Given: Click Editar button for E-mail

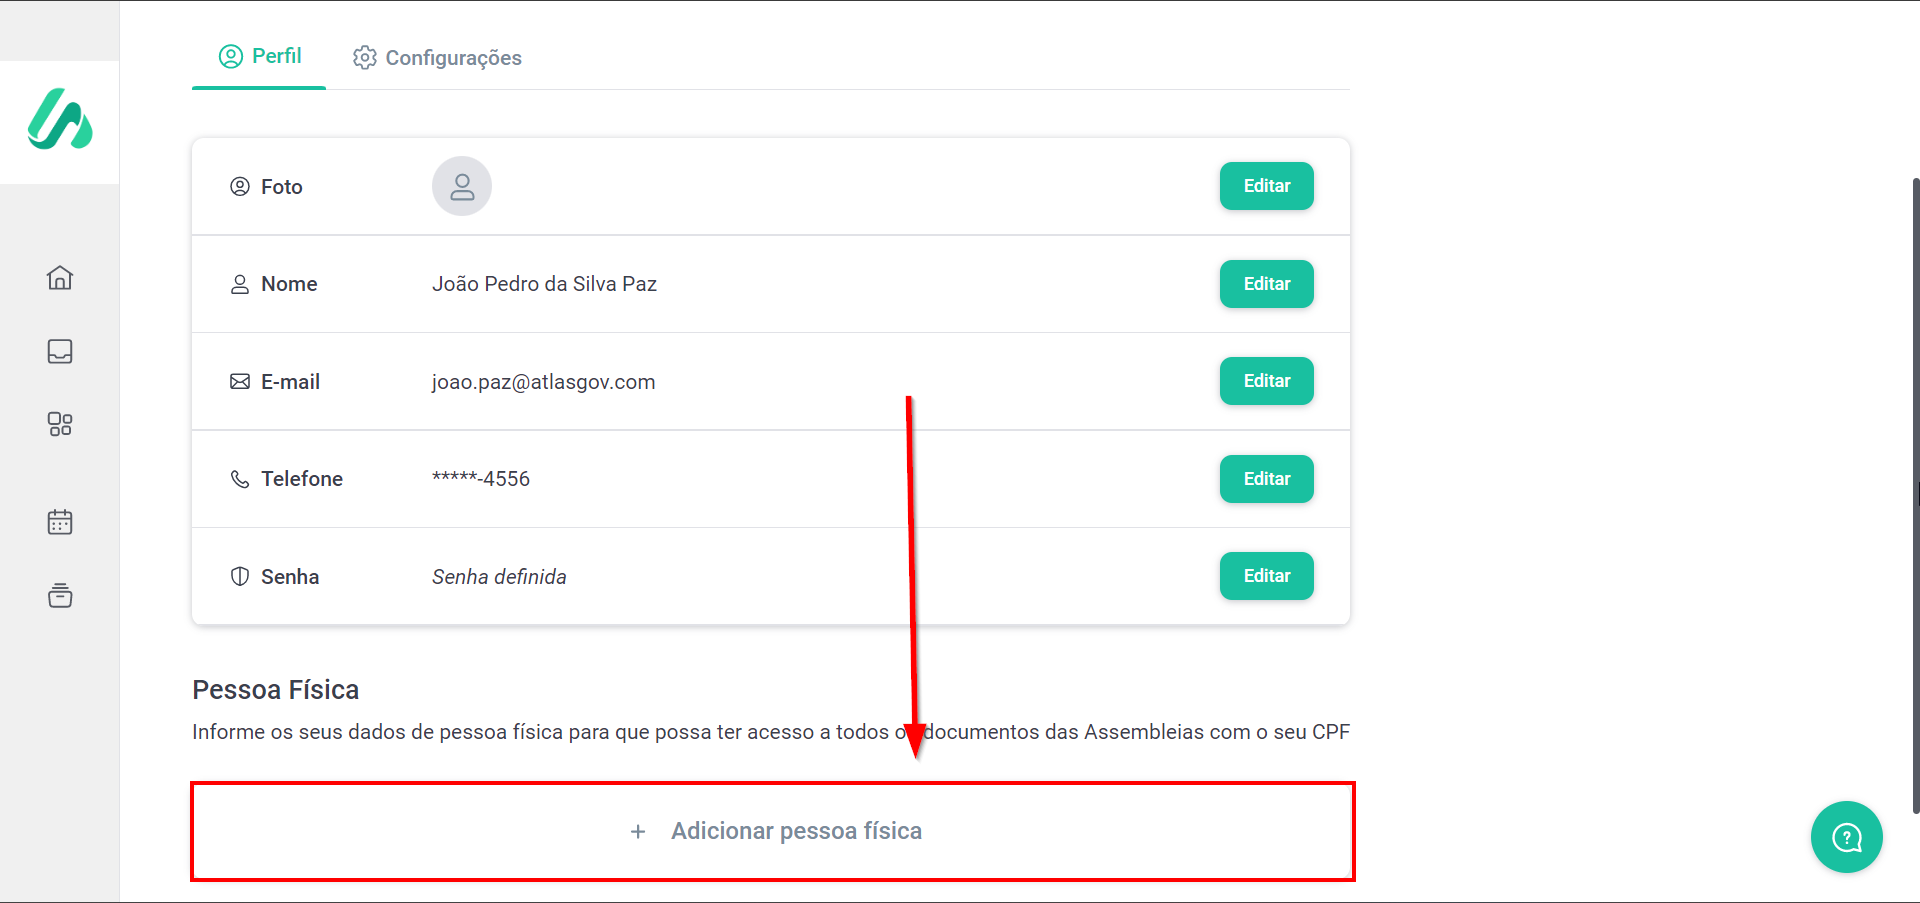Looking at the screenshot, I should (x=1266, y=381).
